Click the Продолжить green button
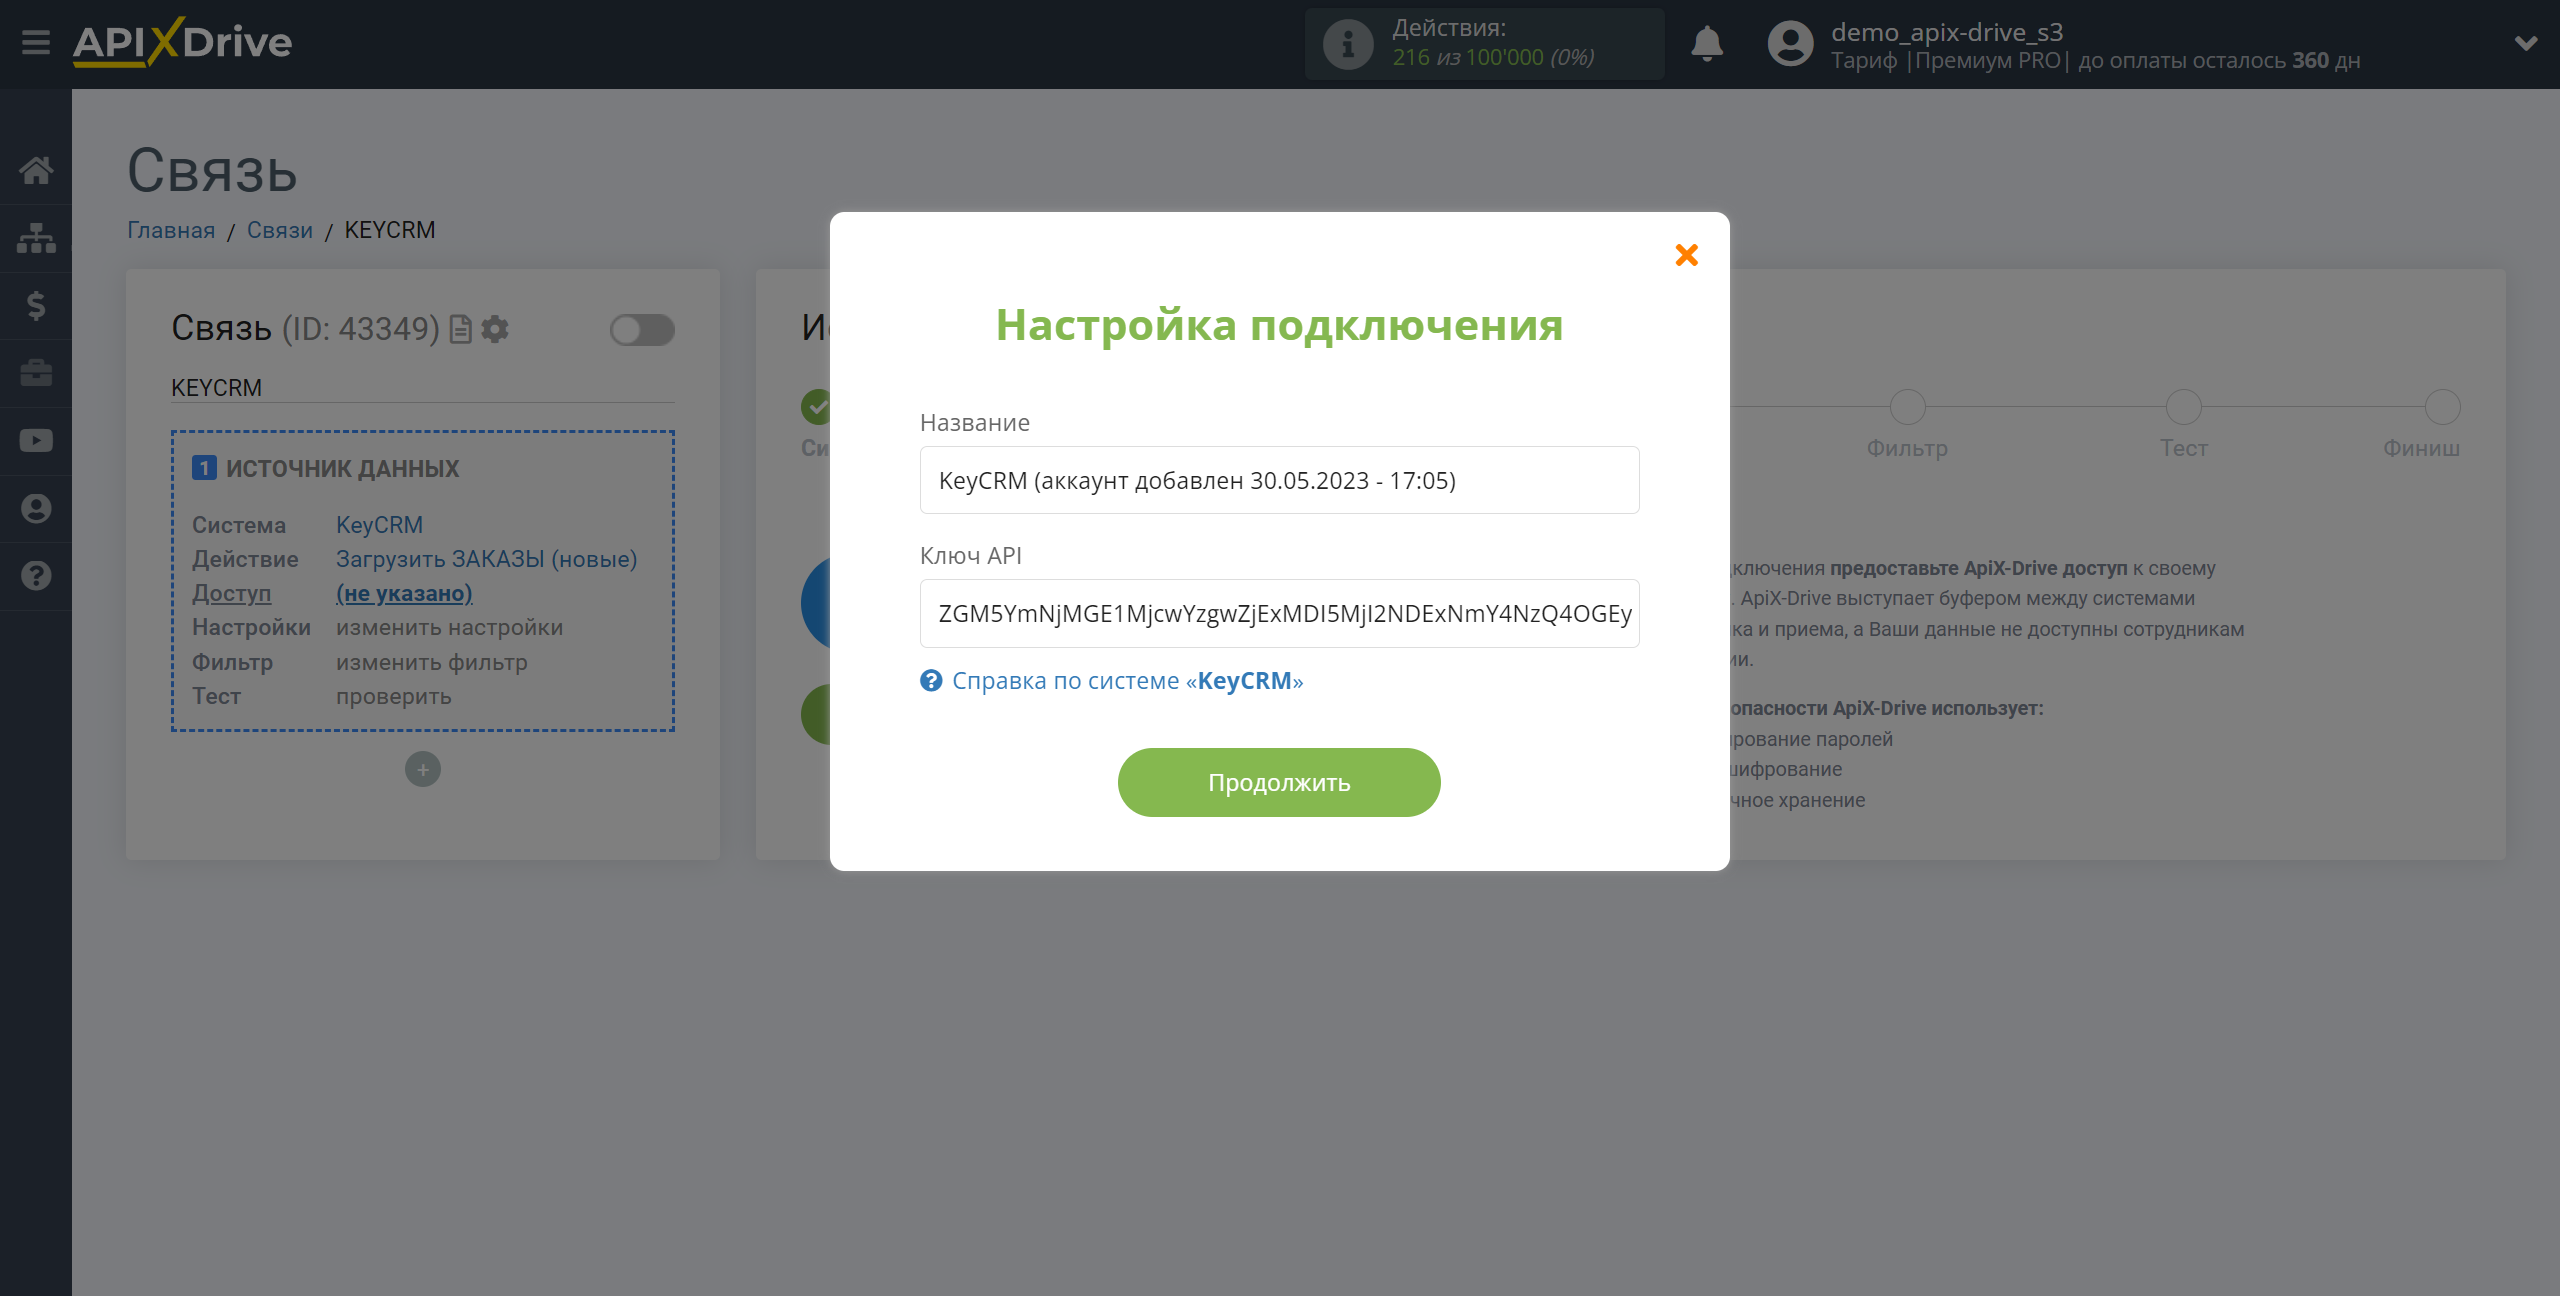The height and width of the screenshot is (1296, 2560). [1279, 782]
